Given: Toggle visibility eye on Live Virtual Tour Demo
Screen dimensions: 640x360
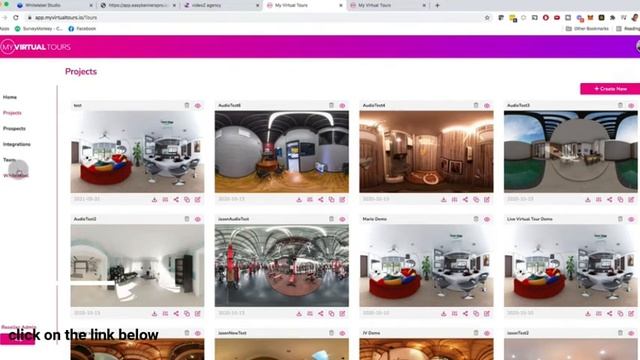Looking at the screenshot, I should tap(631, 220).
